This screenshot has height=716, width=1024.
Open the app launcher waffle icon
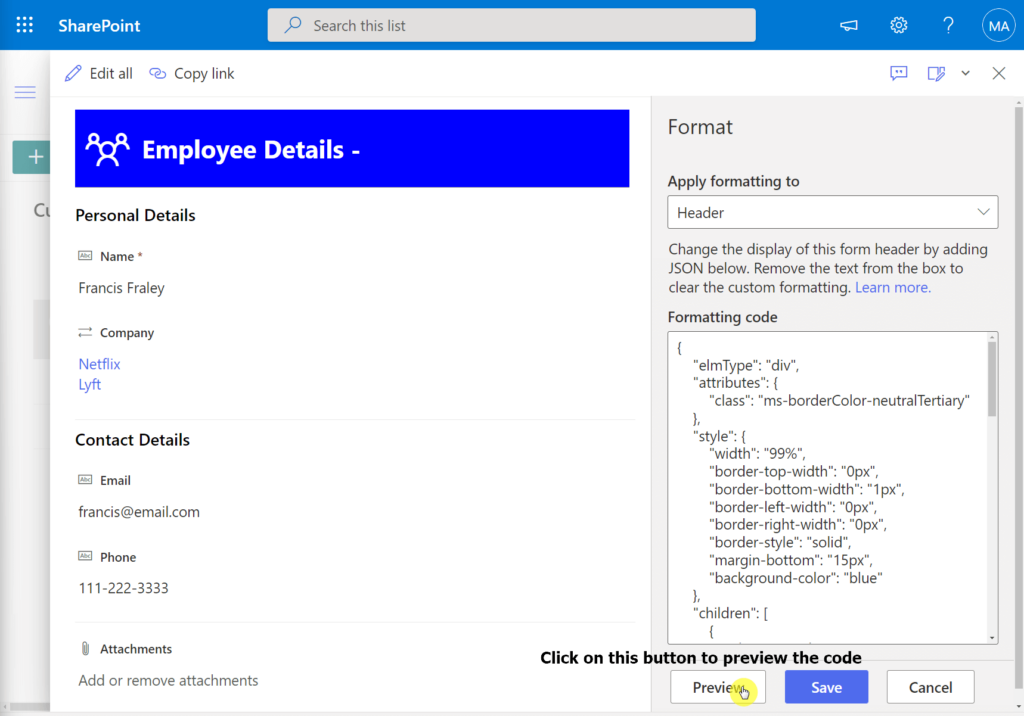point(24,25)
